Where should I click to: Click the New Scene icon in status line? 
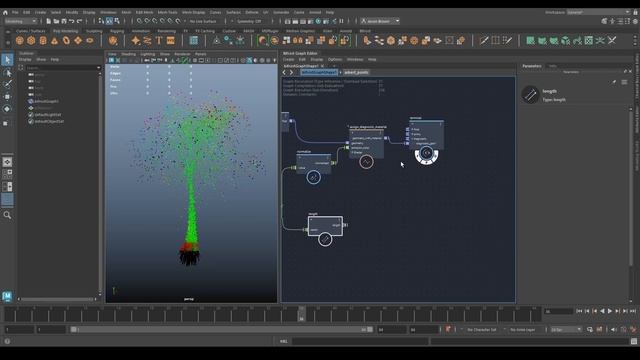[x=49, y=21]
